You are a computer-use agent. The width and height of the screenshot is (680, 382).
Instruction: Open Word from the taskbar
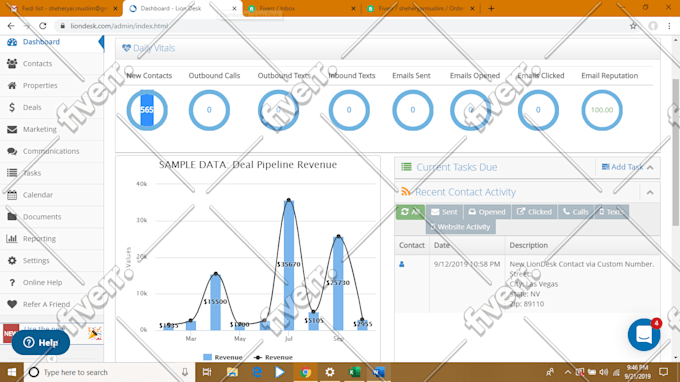pyautogui.click(x=379, y=372)
